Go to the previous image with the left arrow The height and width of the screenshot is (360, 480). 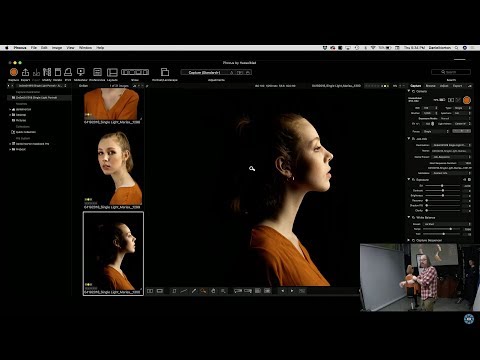pyautogui.click(x=283, y=291)
